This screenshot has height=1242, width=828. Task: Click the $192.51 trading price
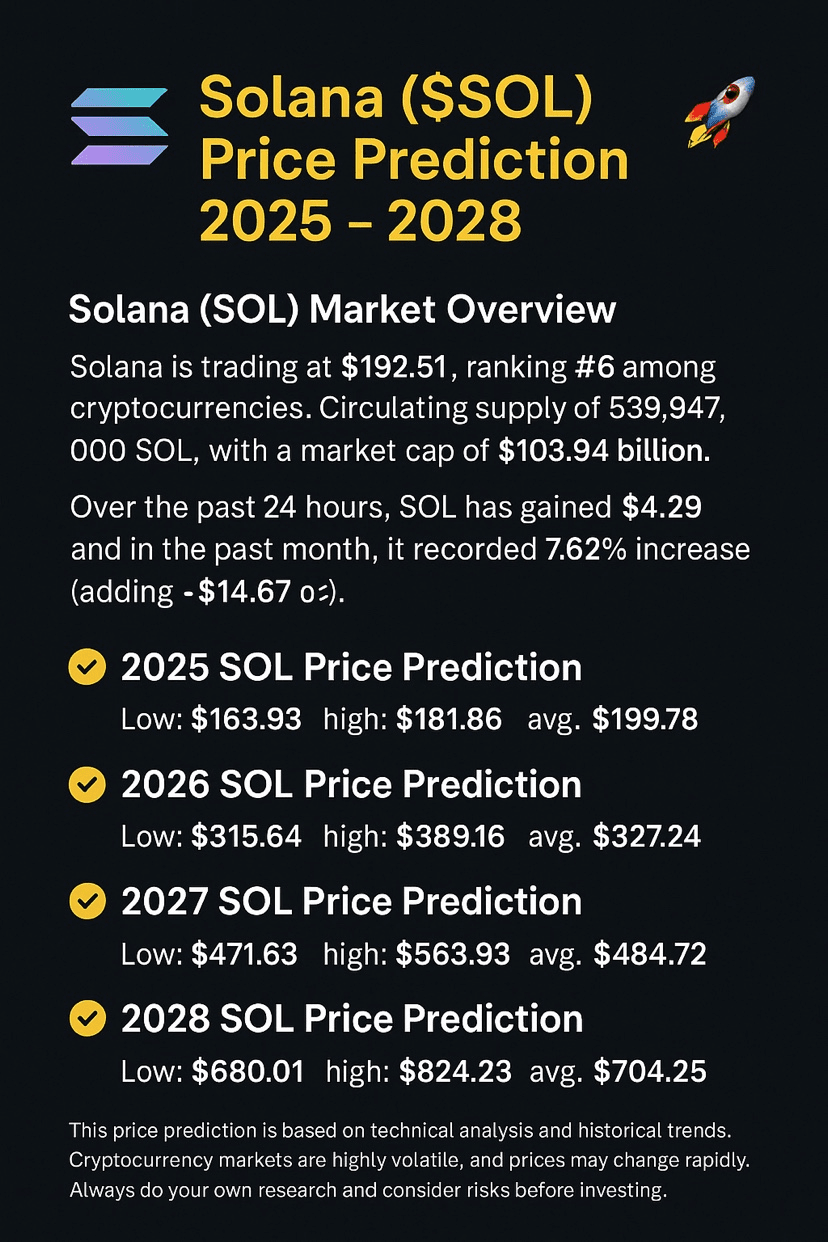(x=397, y=368)
